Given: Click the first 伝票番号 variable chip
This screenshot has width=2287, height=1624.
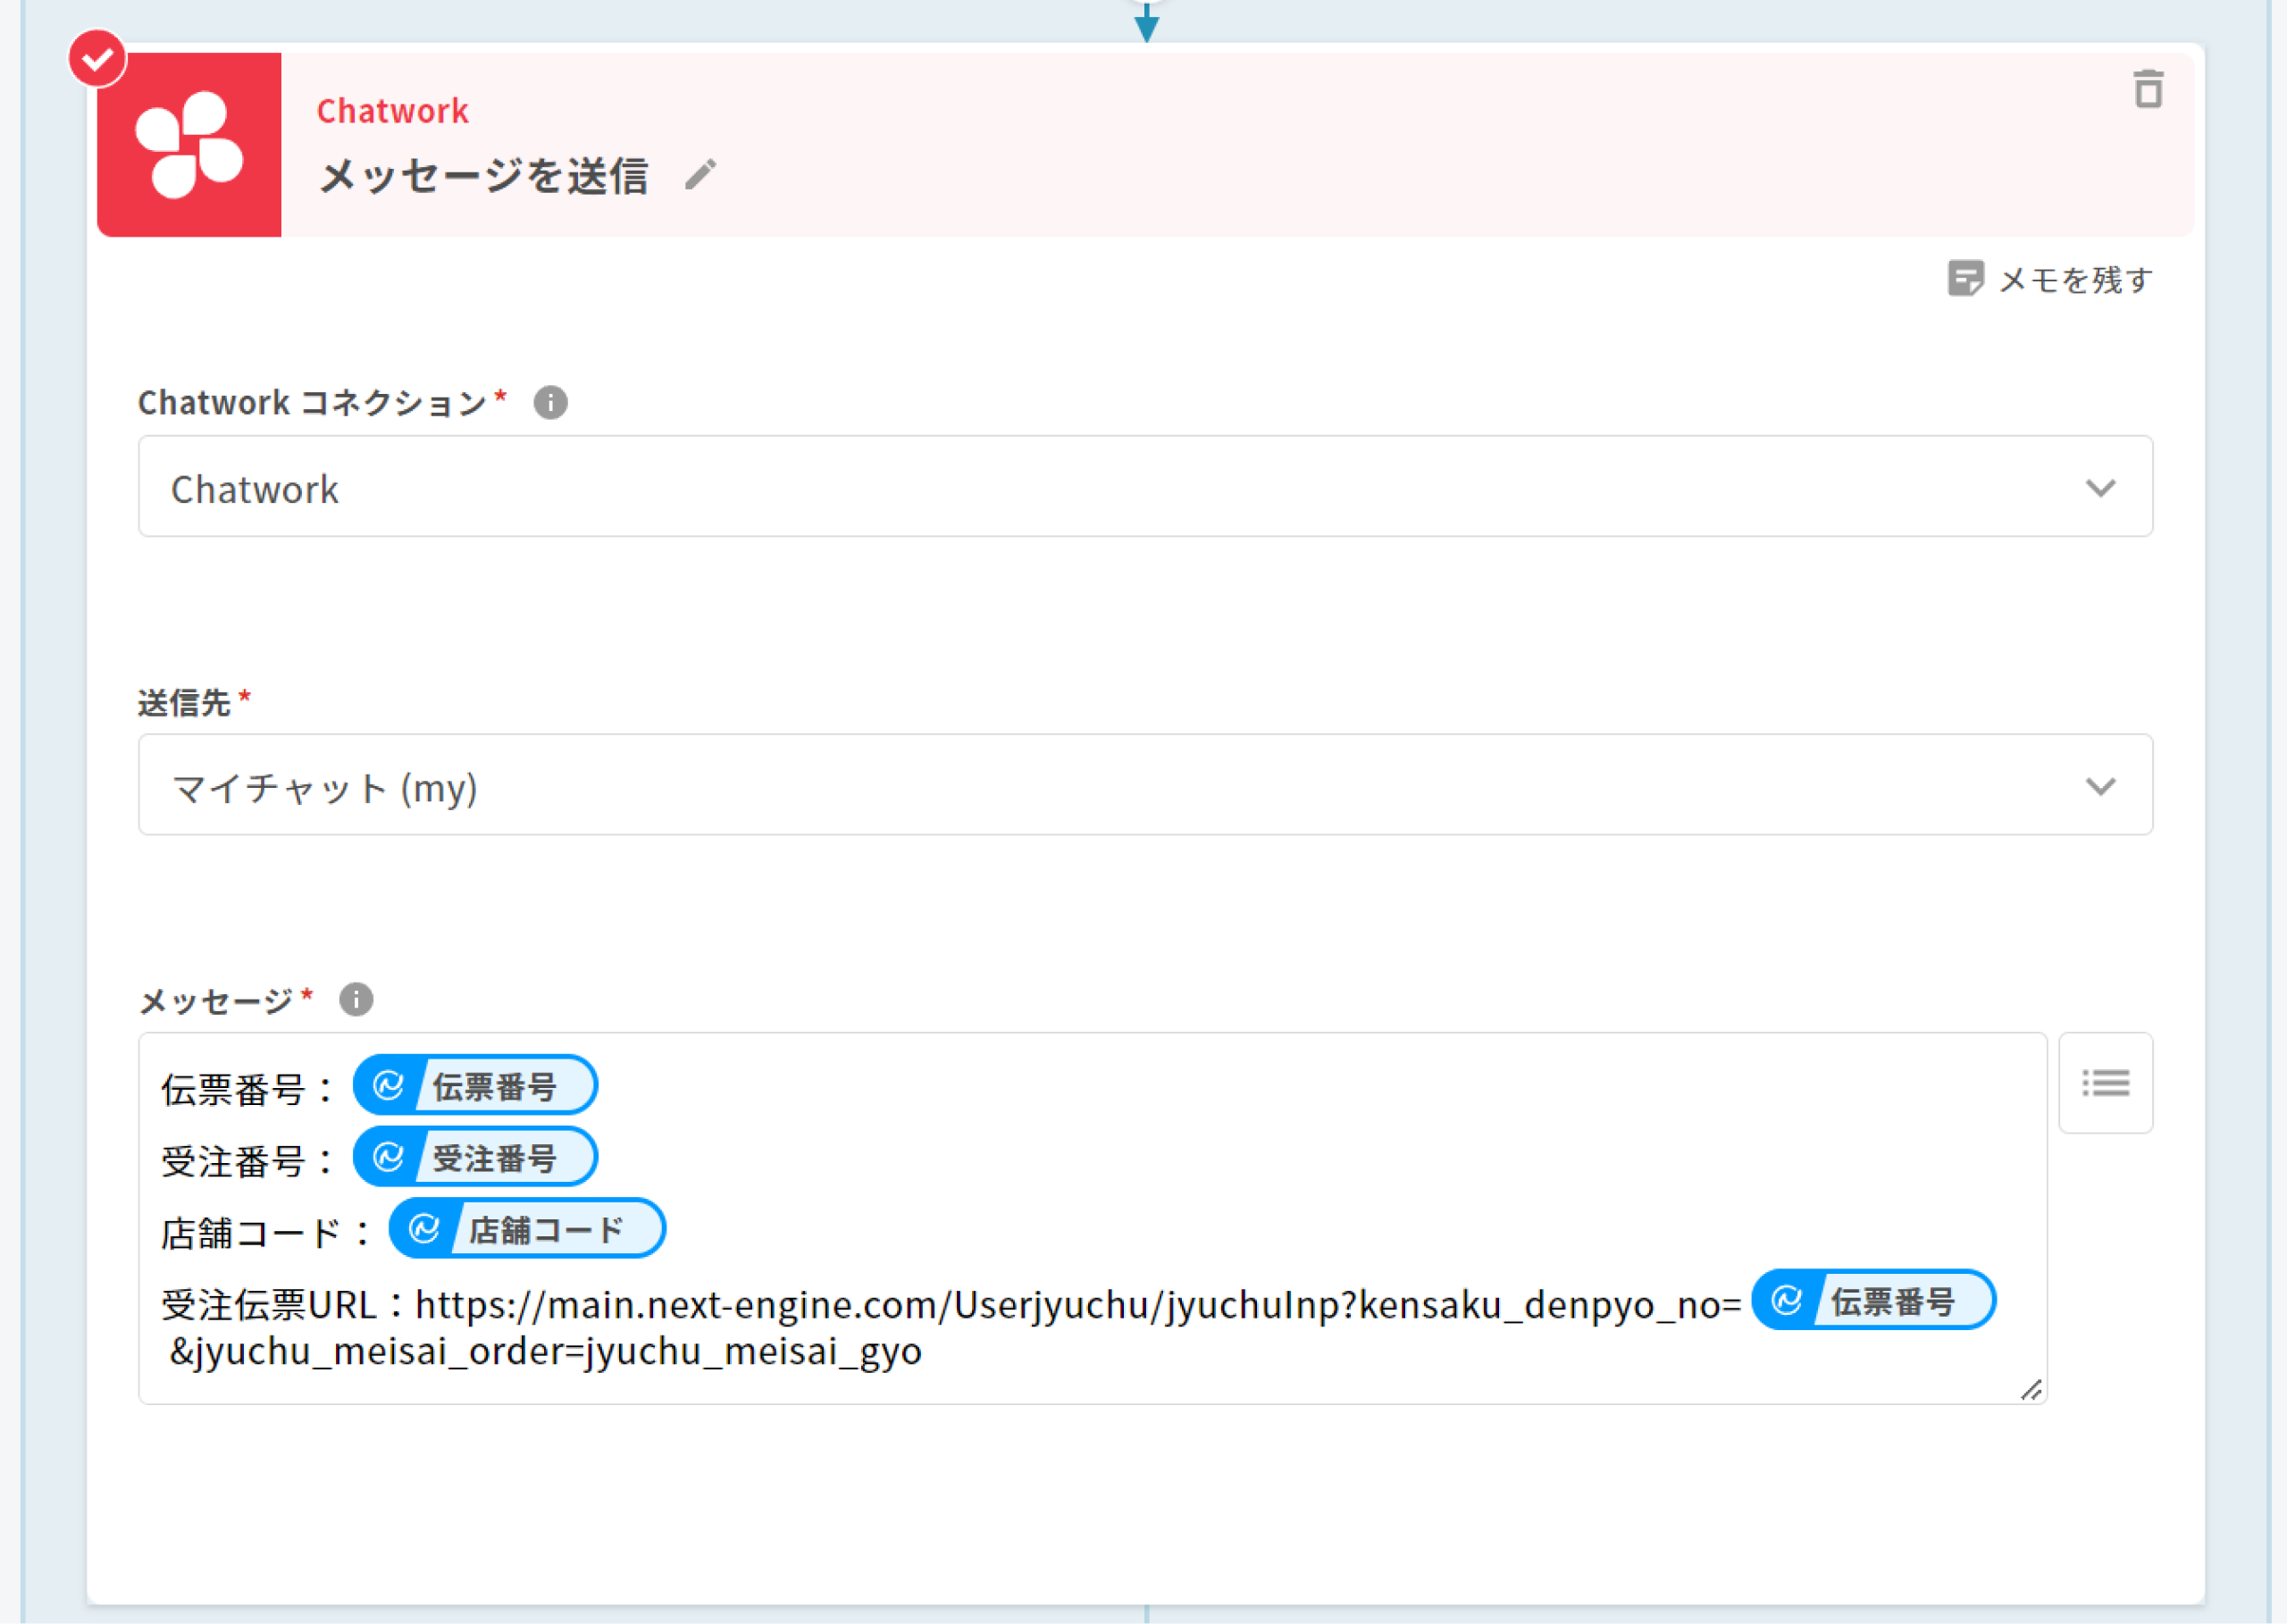Looking at the screenshot, I should coord(476,1085).
